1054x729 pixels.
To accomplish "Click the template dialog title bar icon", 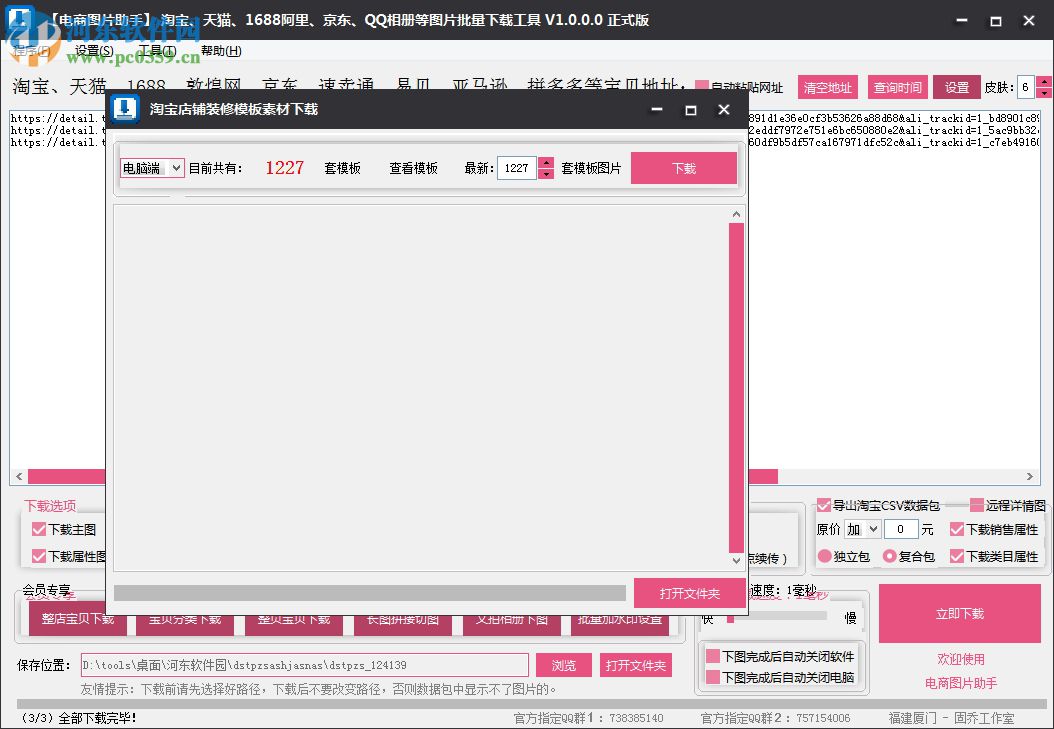I will point(125,109).
